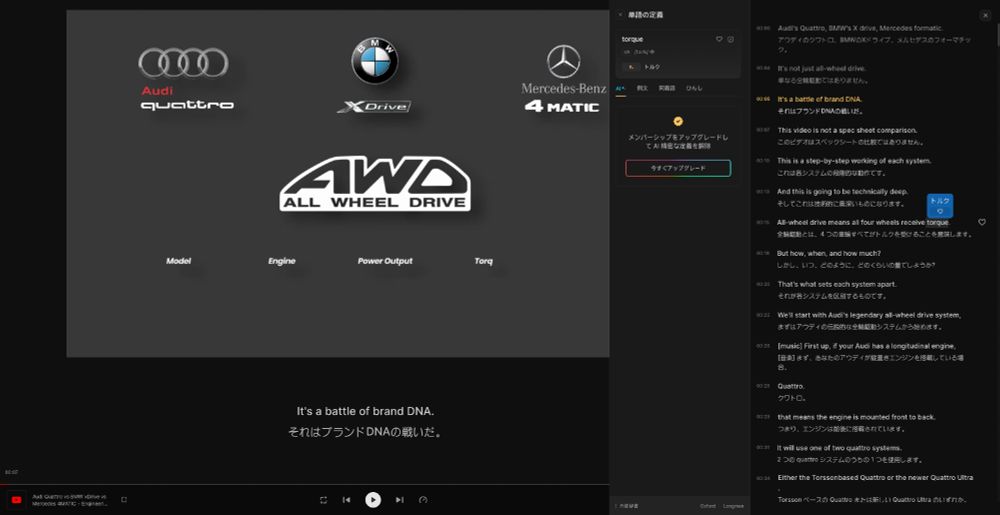Select 'Either the Torssonbased Quattro' line
Viewport: 1000px width, 515px height.
point(876,477)
